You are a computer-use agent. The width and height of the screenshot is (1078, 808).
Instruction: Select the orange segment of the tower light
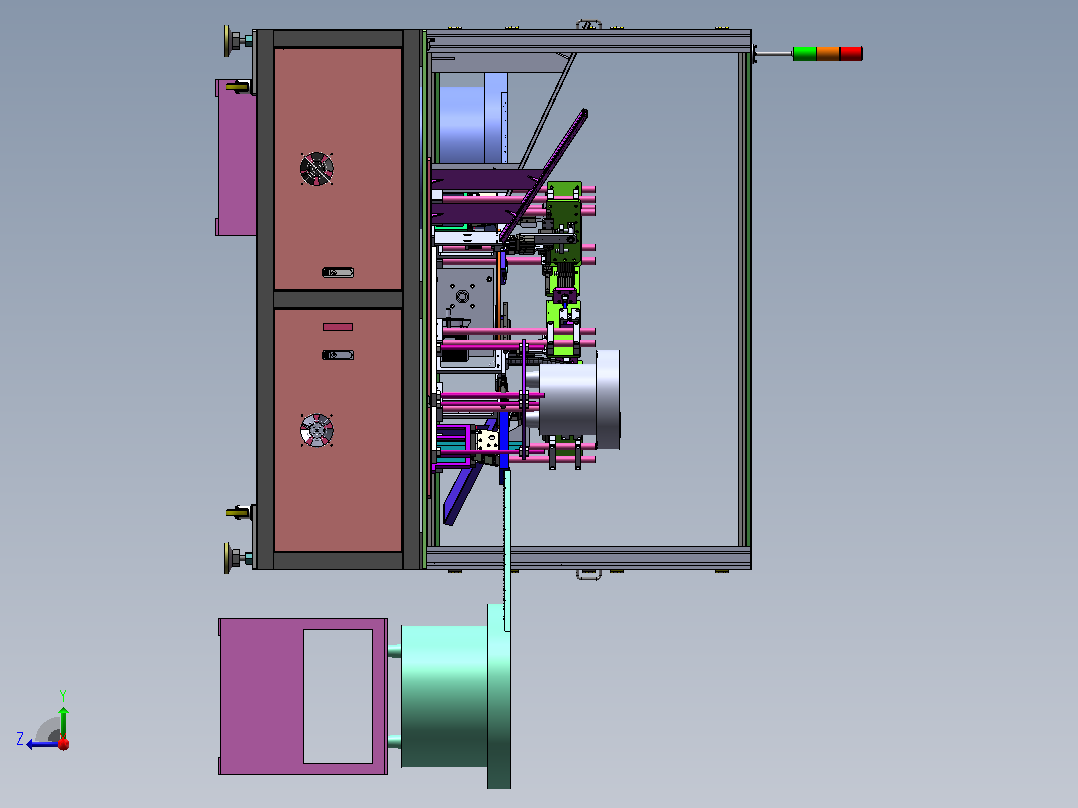tap(828, 54)
